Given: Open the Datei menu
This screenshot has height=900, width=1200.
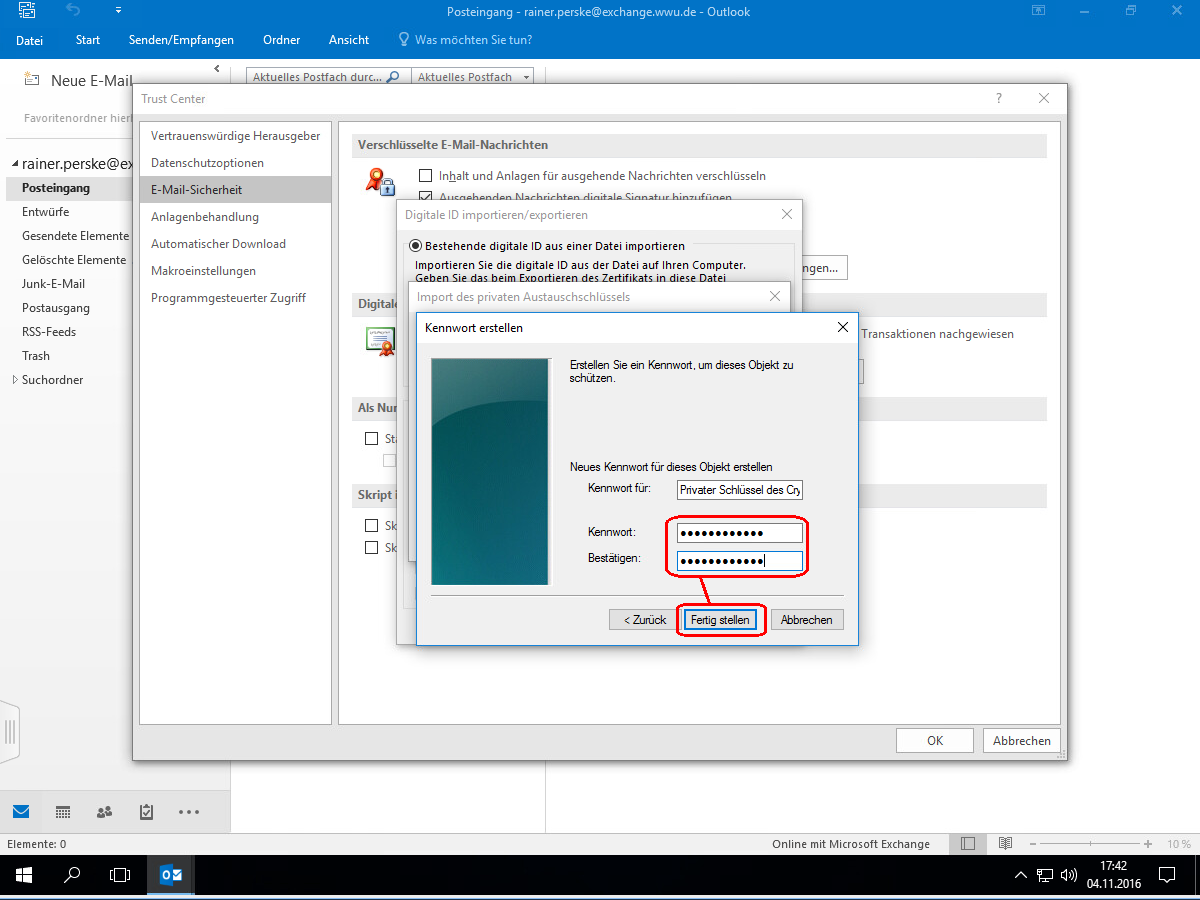Looking at the screenshot, I should click(29, 40).
